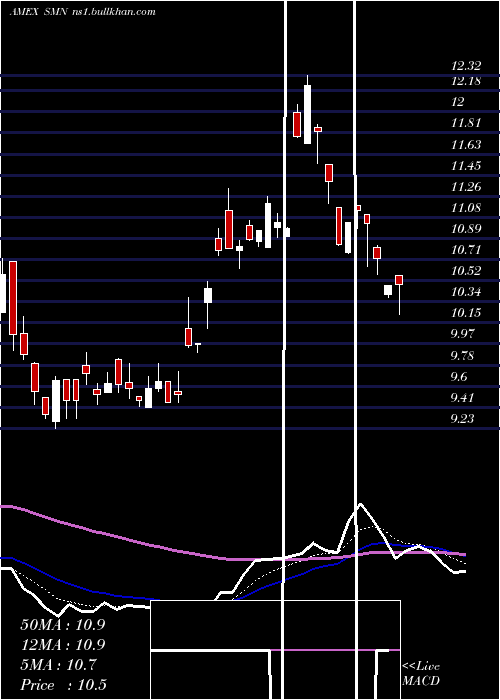
Task: Click the 9.23 price axis label
Action: (x=462, y=419)
